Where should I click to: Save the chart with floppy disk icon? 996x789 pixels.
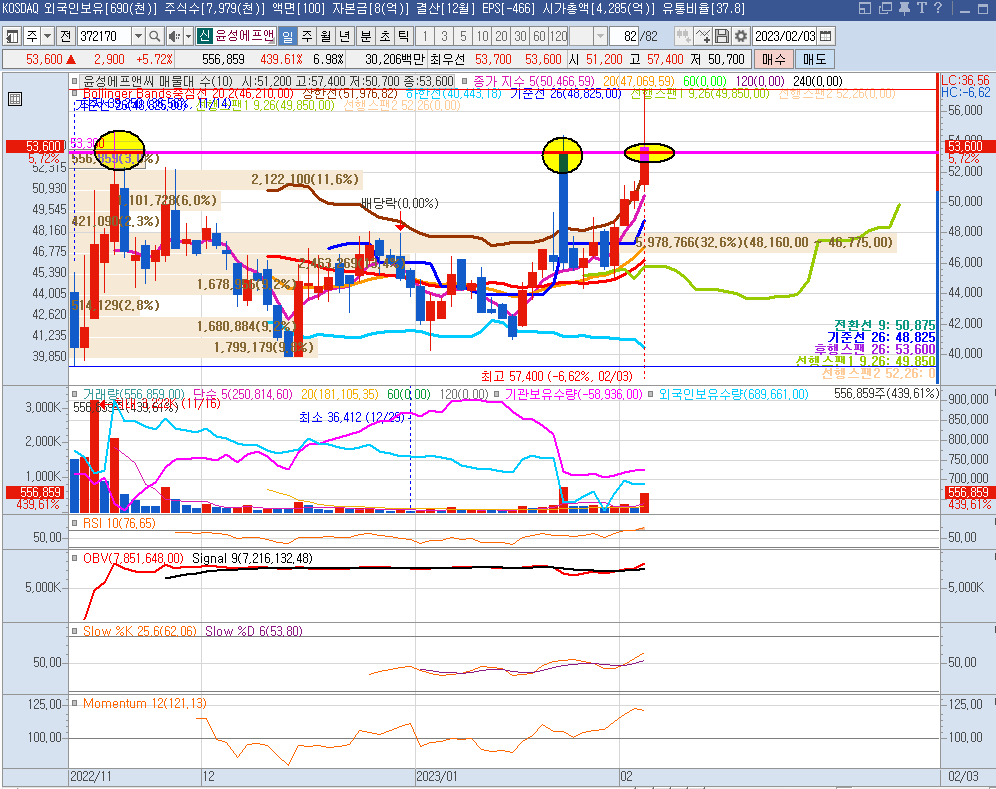pos(722,36)
